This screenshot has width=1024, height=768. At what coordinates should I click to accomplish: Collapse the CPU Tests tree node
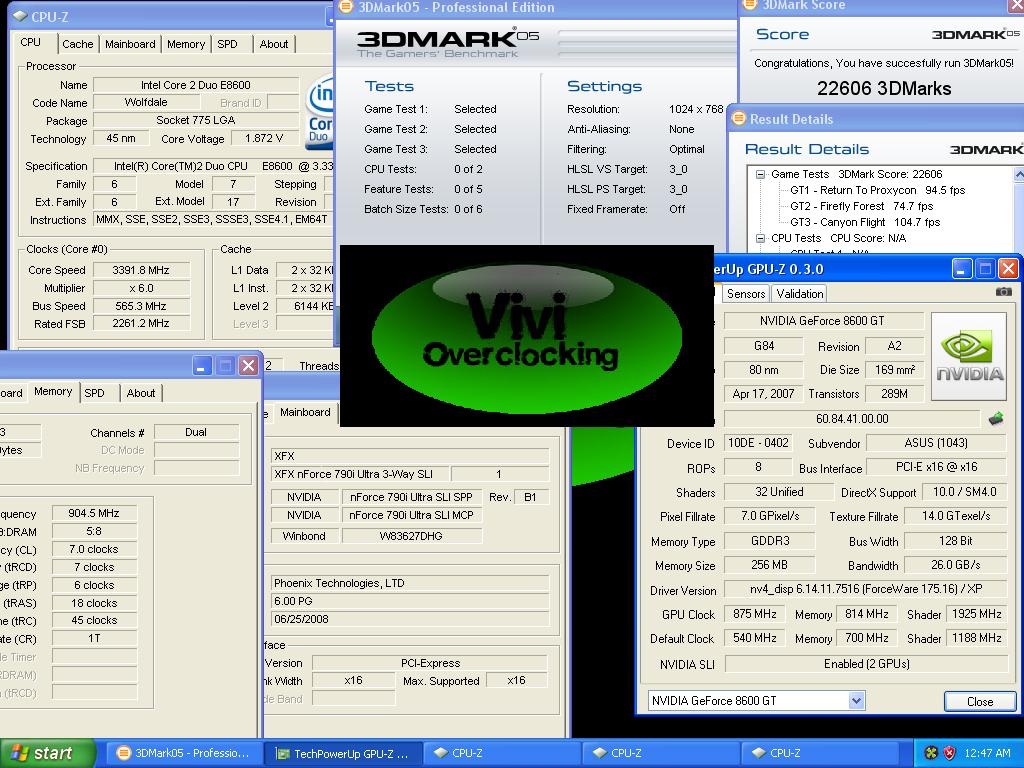tap(760, 238)
